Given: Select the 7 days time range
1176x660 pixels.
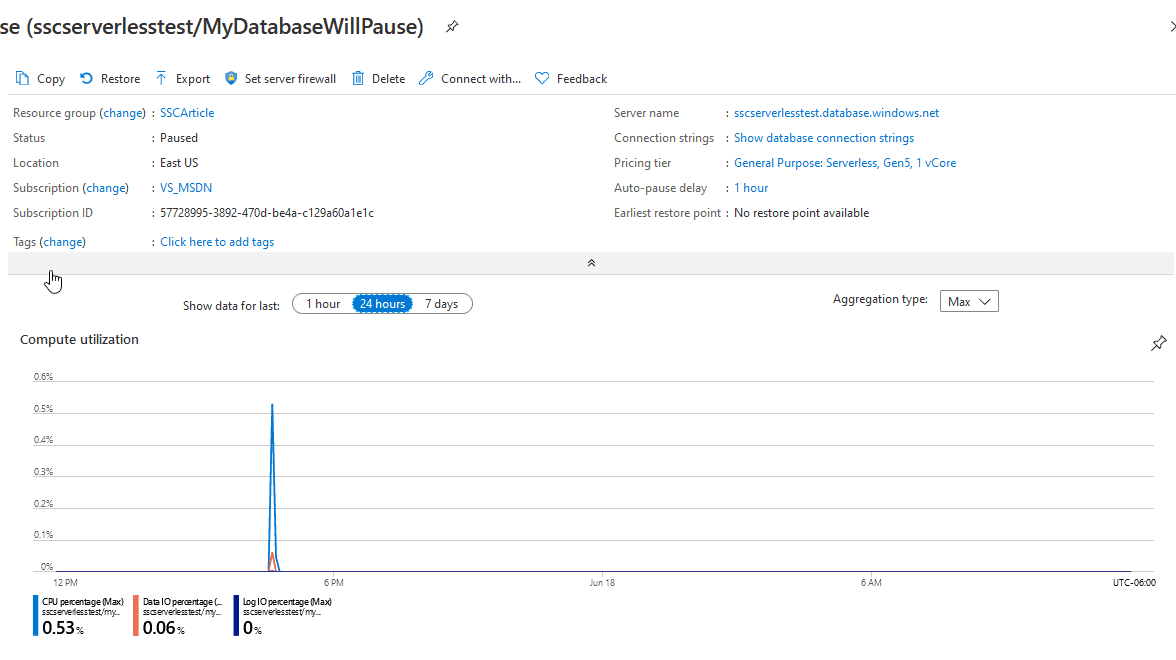Looking at the screenshot, I should [x=441, y=304].
